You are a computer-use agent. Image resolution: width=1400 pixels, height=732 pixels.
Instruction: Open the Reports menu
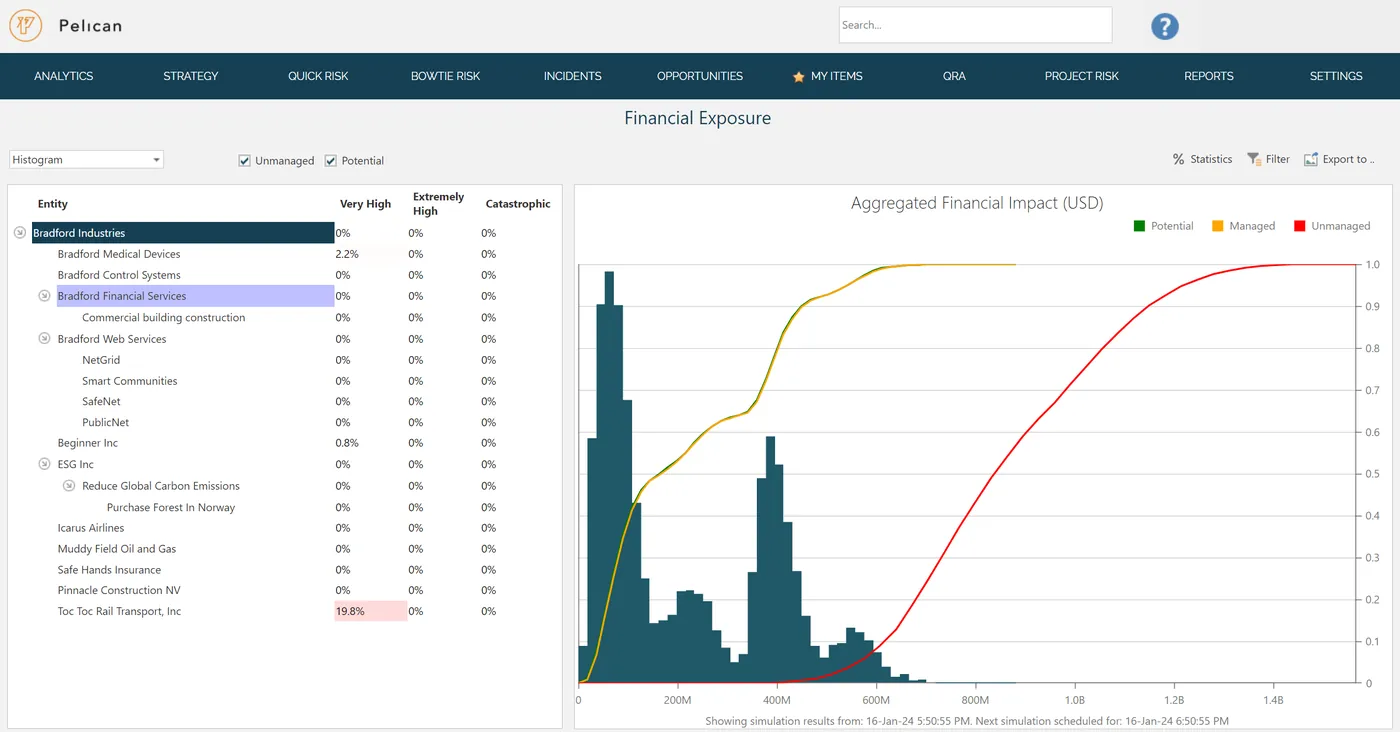pyautogui.click(x=1209, y=76)
